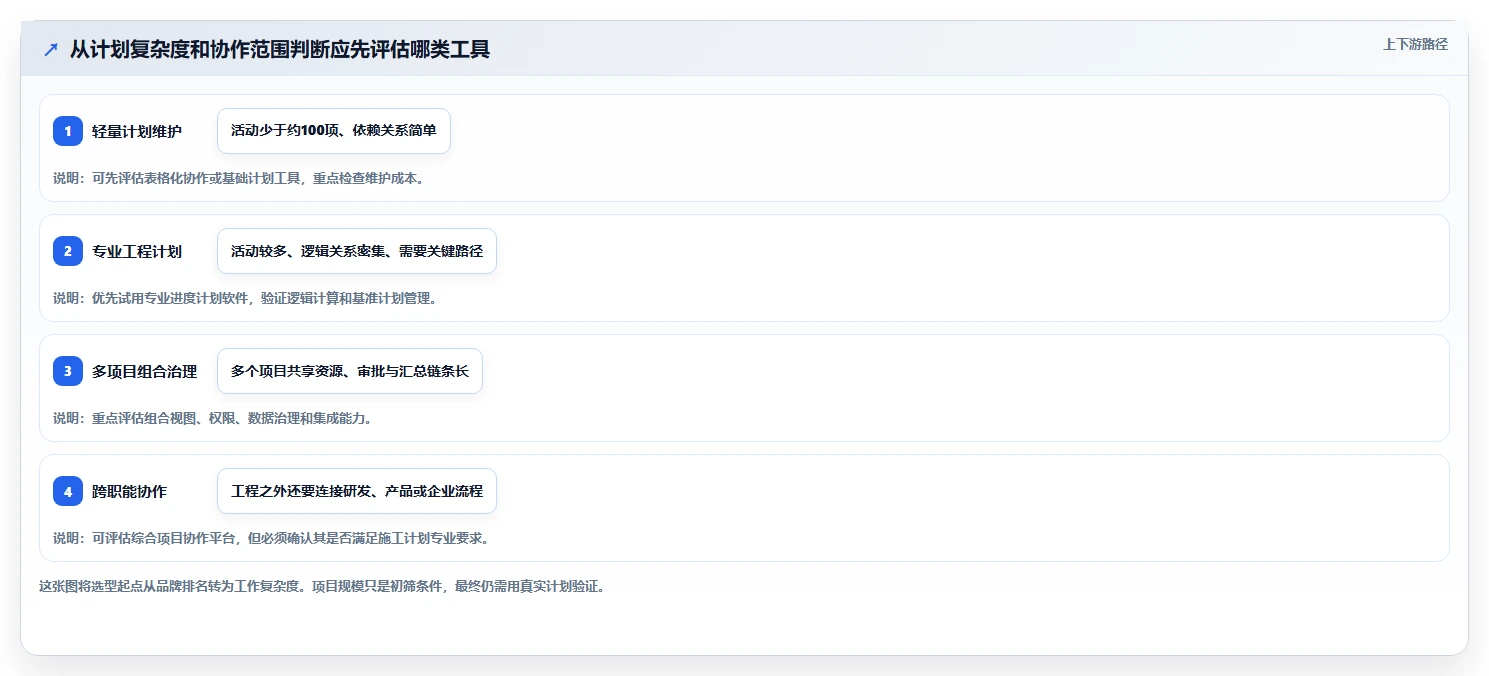Select the 工程之外还要连接研发、产品或企业流程 chip
Screen dimensions: 1489x676
click(357, 491)
